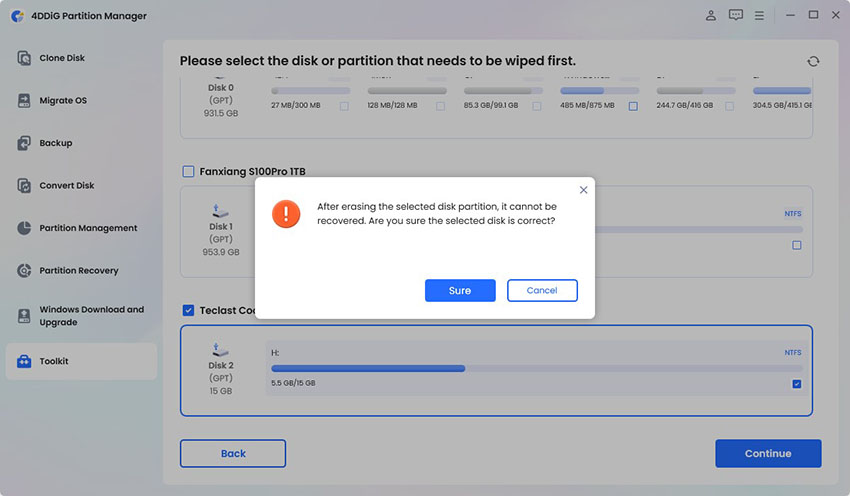Click the 304.5 GB/415.1 GB partition text
This screenshot has height=496, width=850.
click(x=782, y=105)
